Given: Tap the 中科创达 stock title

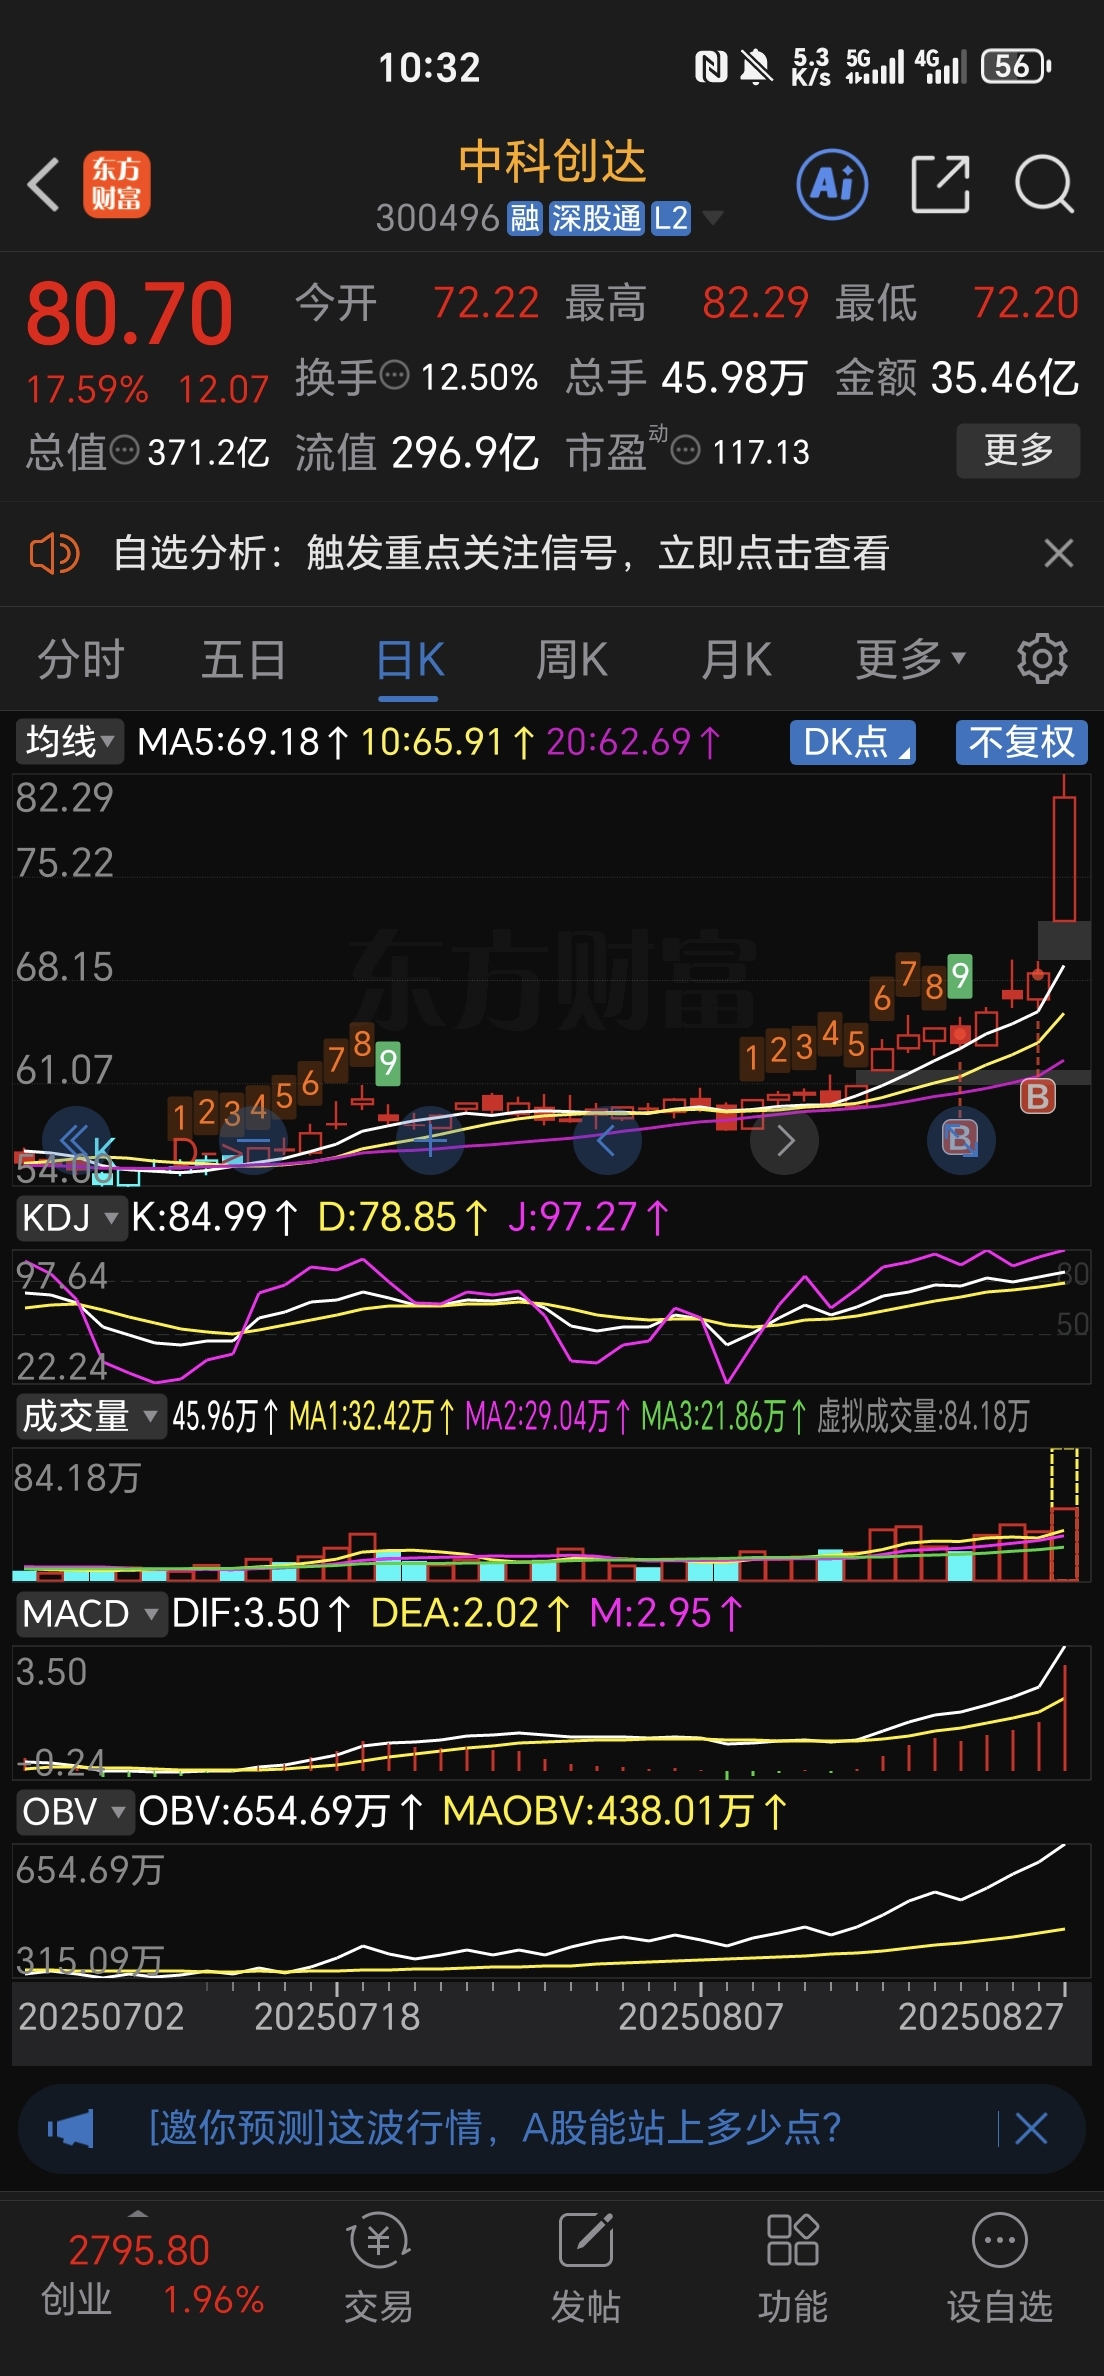Looking at the screenshot, I should click(552, 162).
